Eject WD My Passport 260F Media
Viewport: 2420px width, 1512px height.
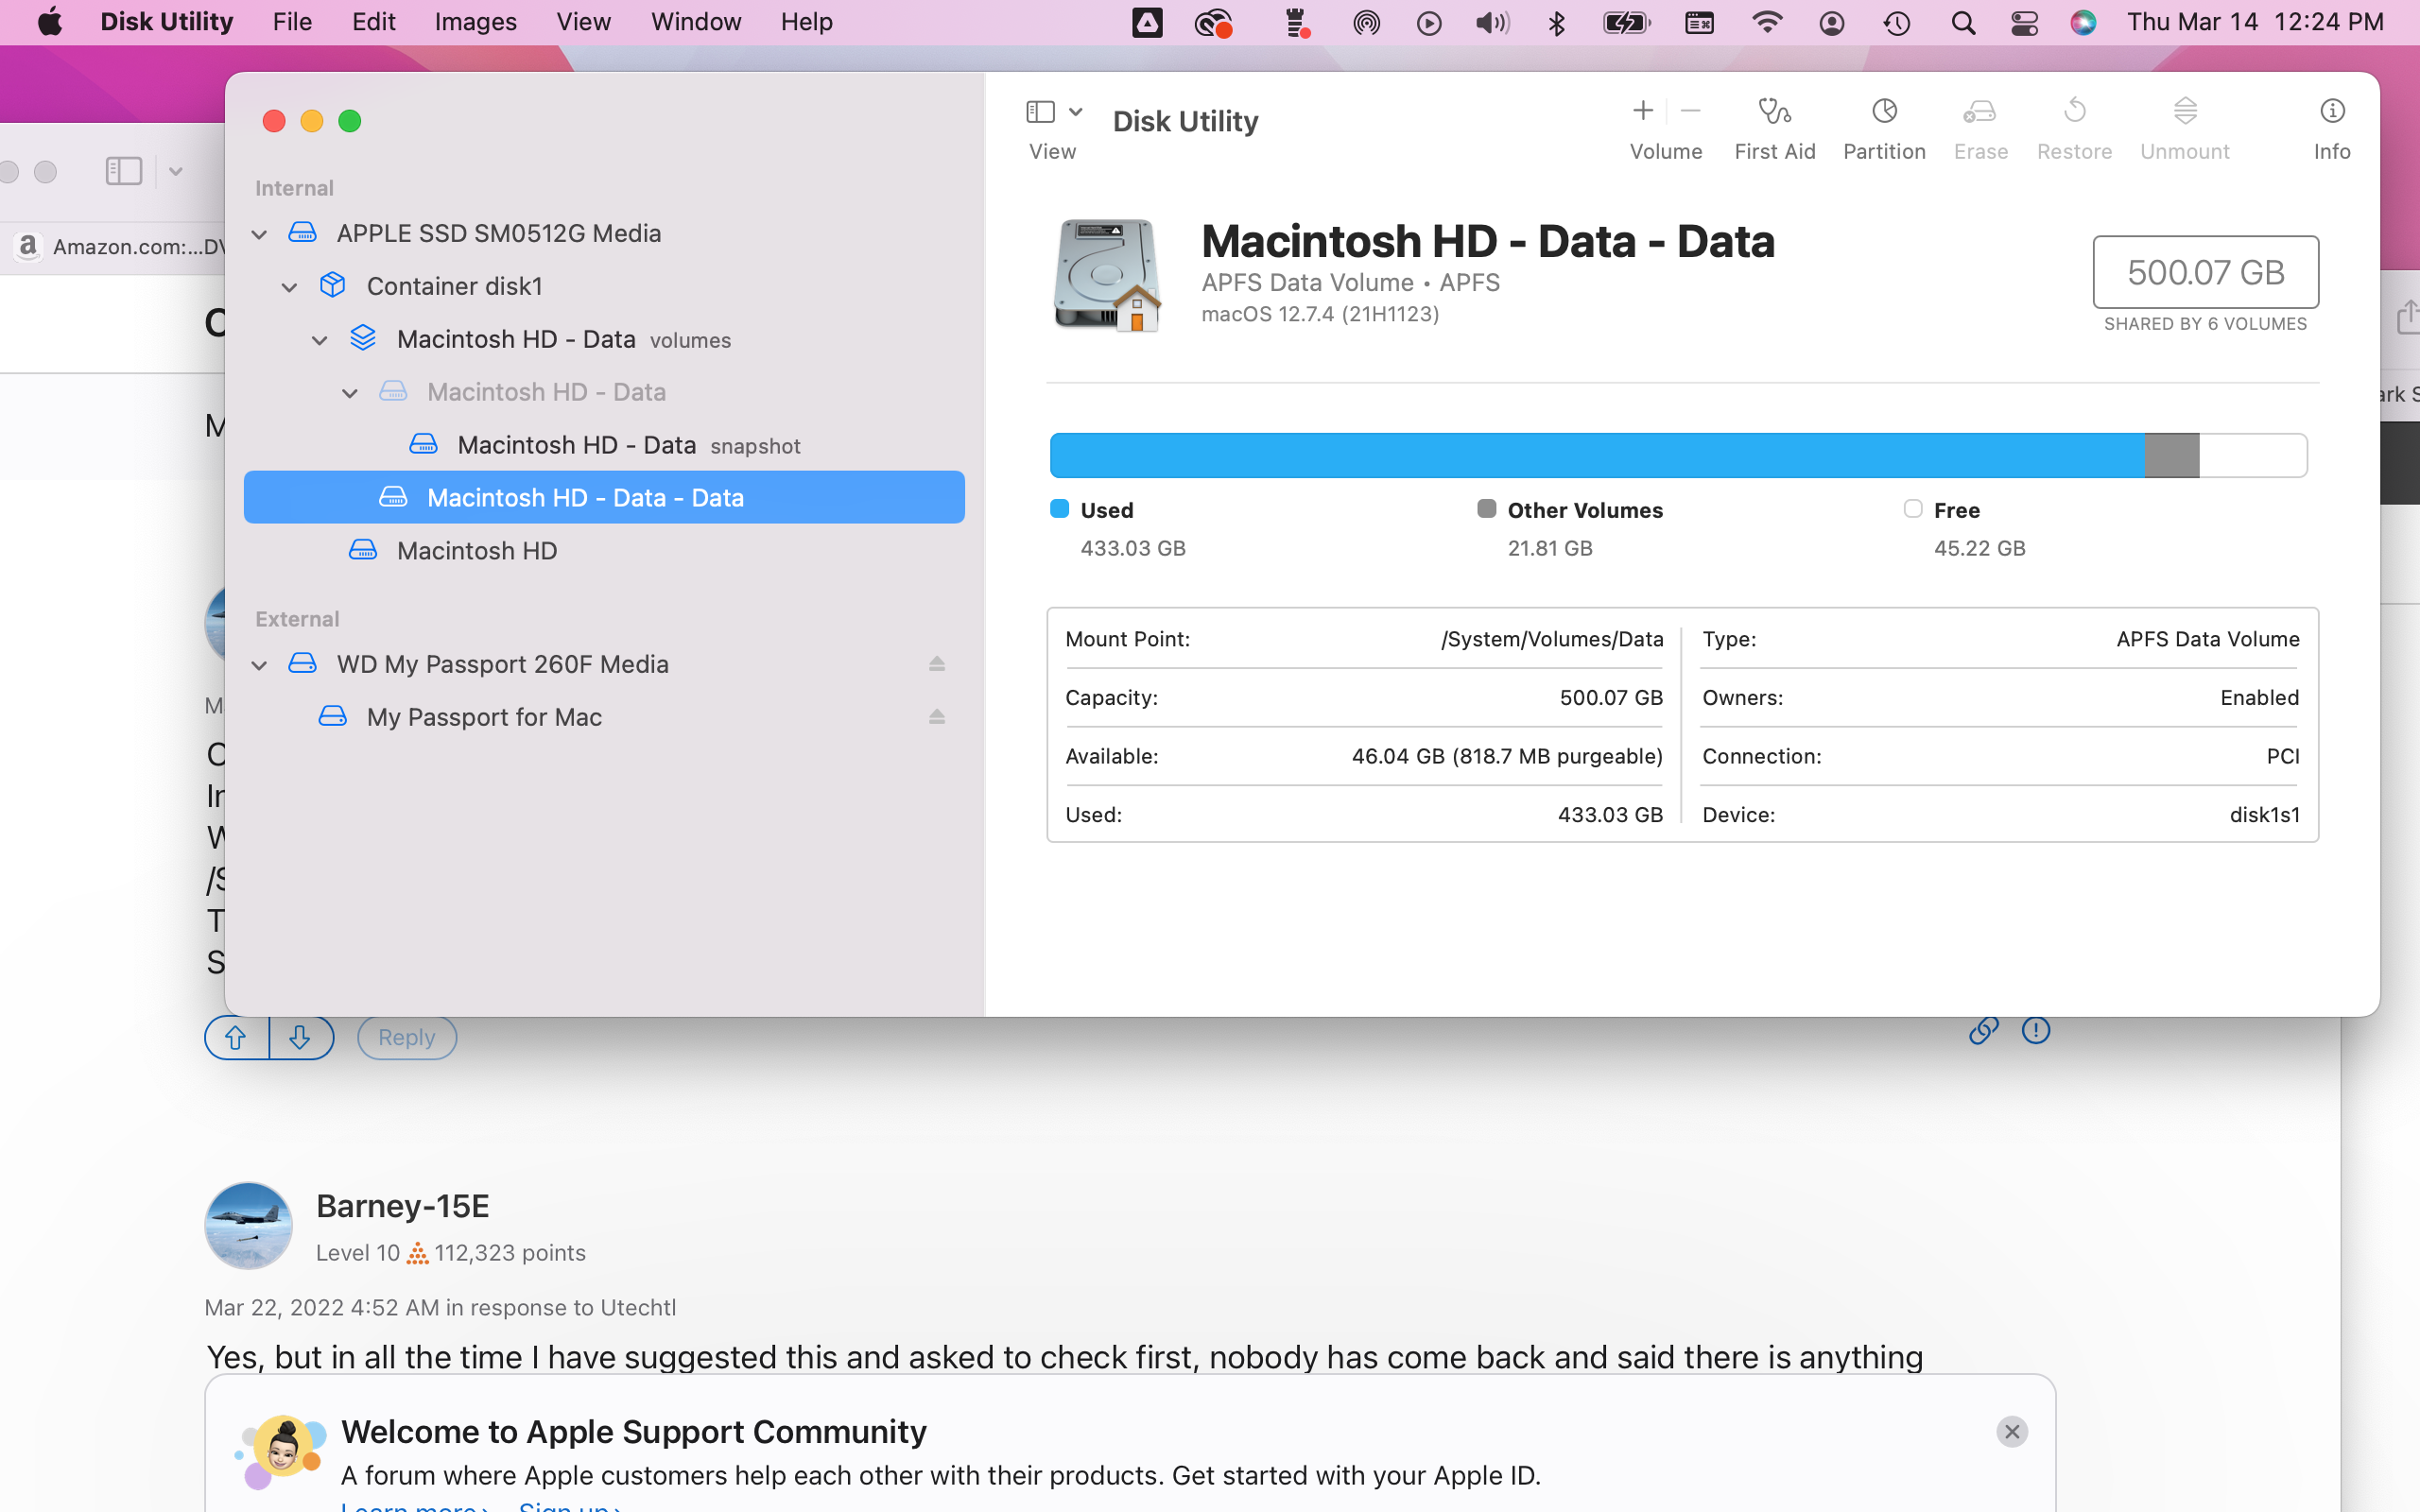(937, 664)
